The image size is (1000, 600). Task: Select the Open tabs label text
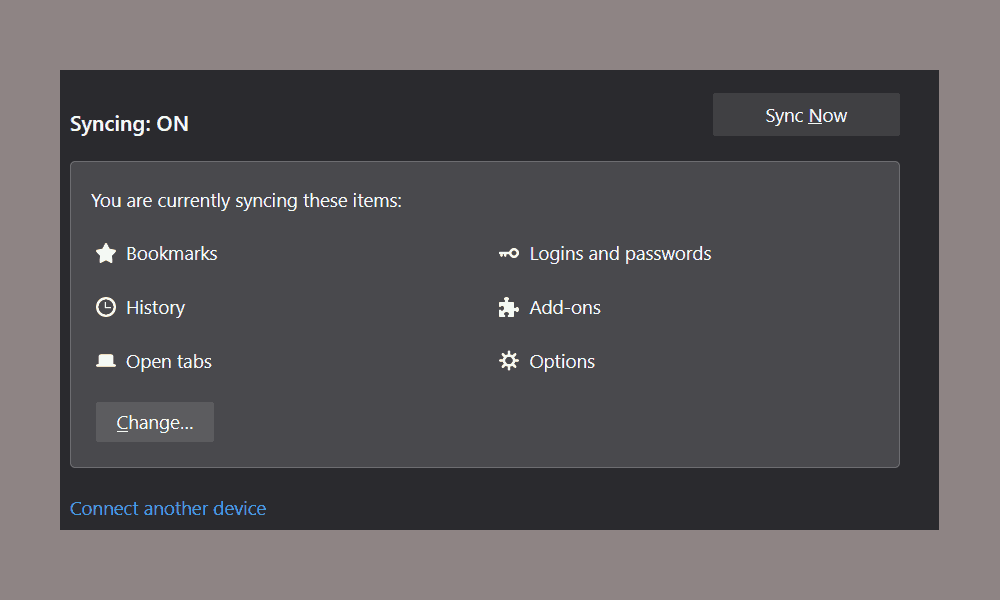(168, 361)
